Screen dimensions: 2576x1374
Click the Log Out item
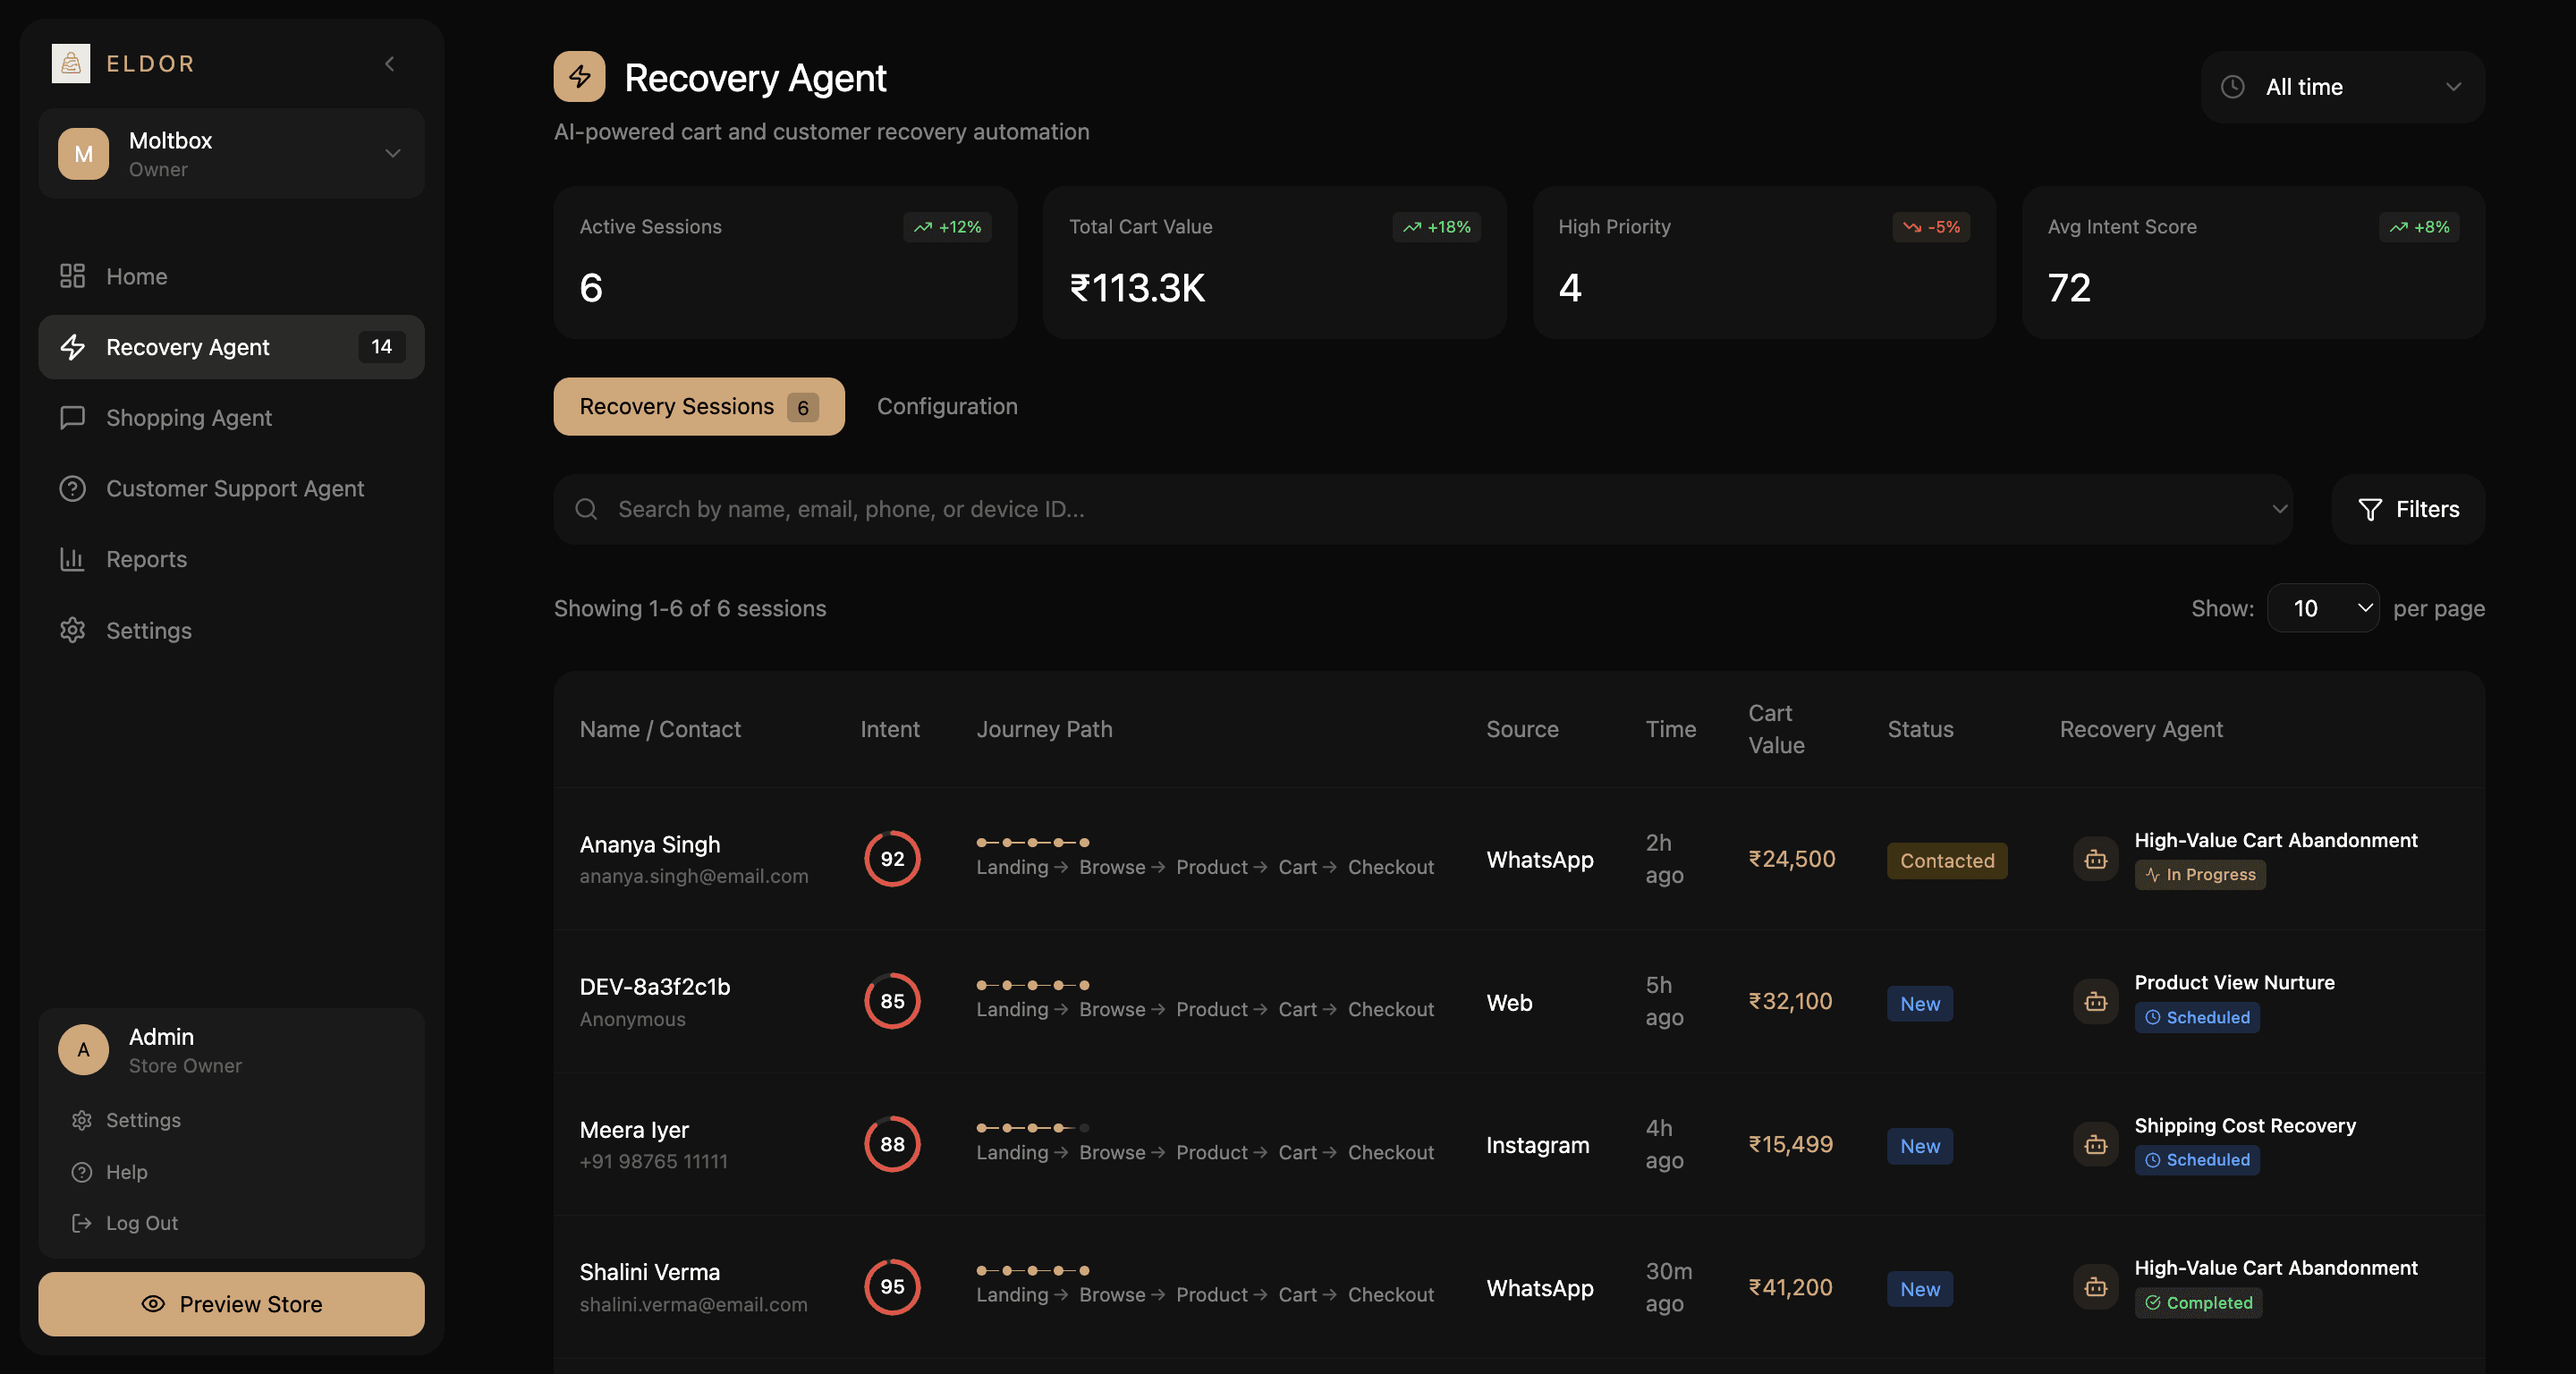click(x=141, y=1222)
